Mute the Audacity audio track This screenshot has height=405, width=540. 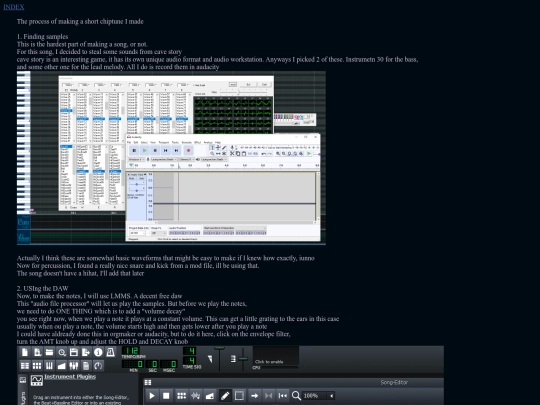point(132,178)
